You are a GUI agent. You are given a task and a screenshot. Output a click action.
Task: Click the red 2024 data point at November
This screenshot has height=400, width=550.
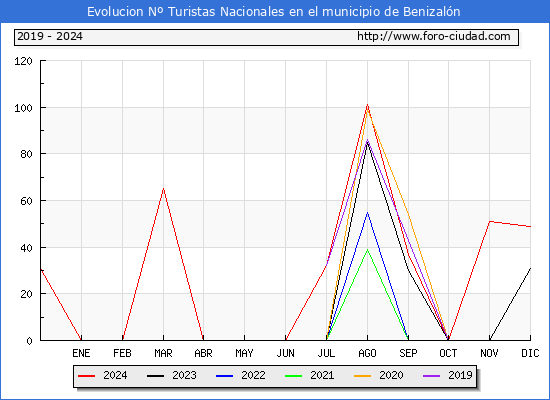tap(490, 221)
